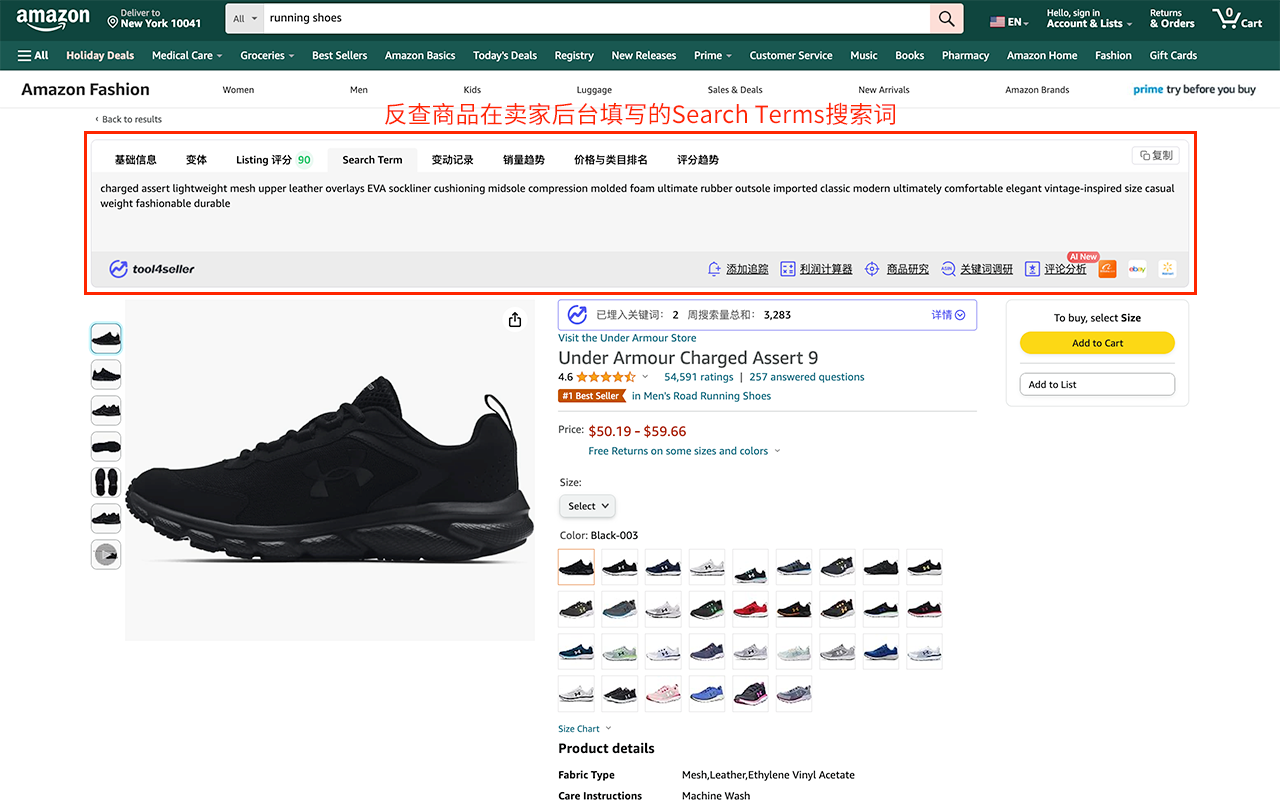Click the 添加追踪 bell icon
This screenshot has height=800, width=1280.
[x=714, y=269]
